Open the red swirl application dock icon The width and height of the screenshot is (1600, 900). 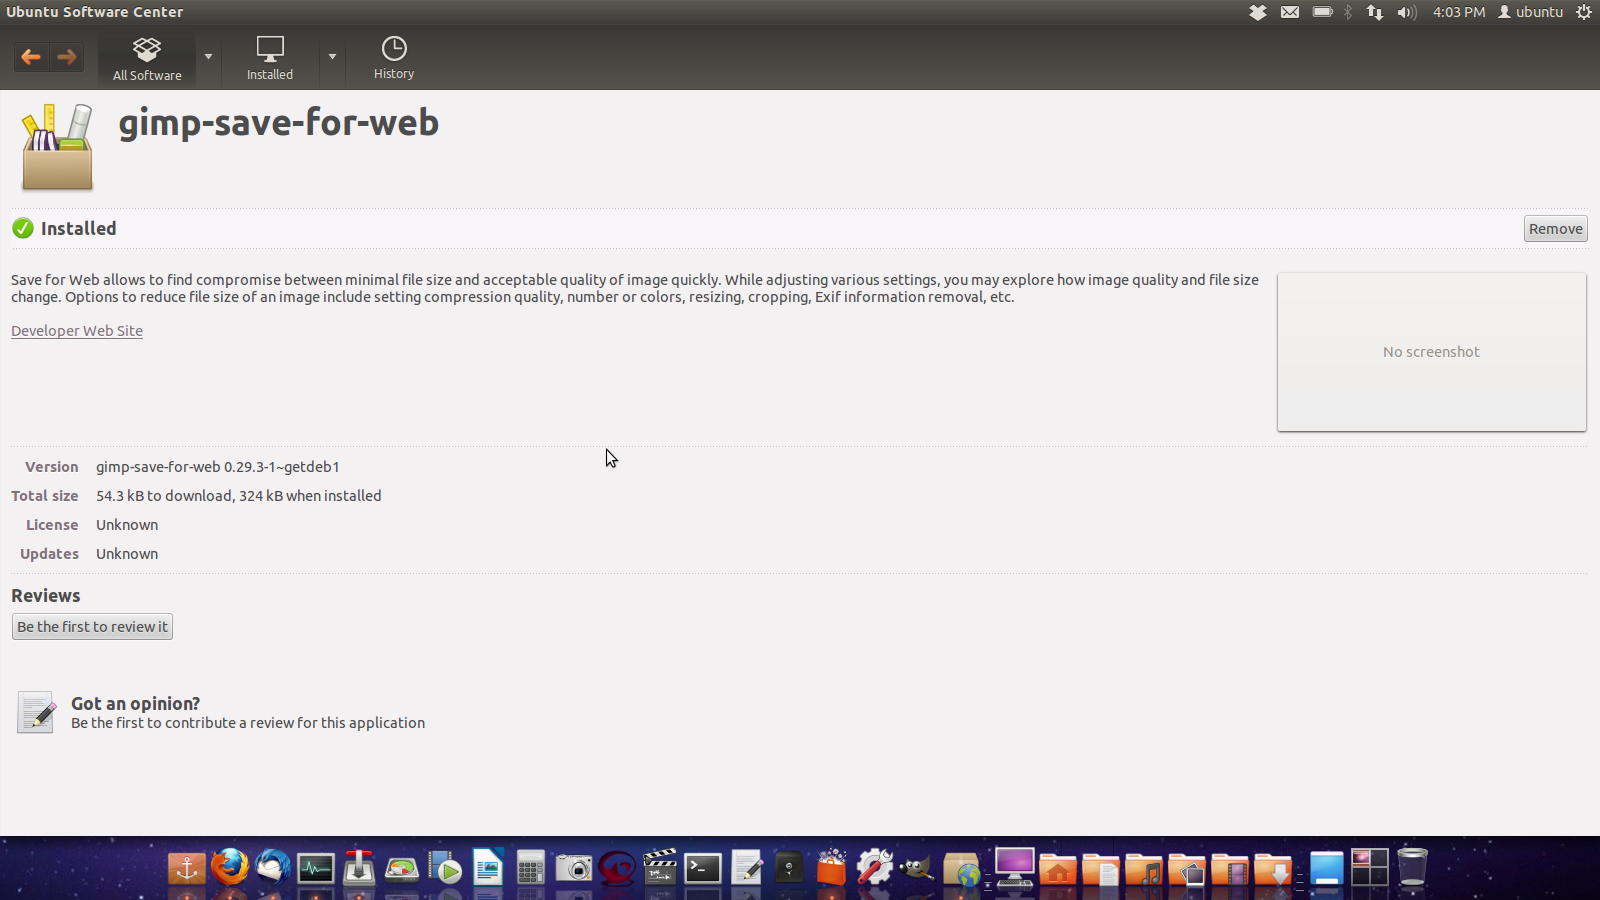[617, 868]
